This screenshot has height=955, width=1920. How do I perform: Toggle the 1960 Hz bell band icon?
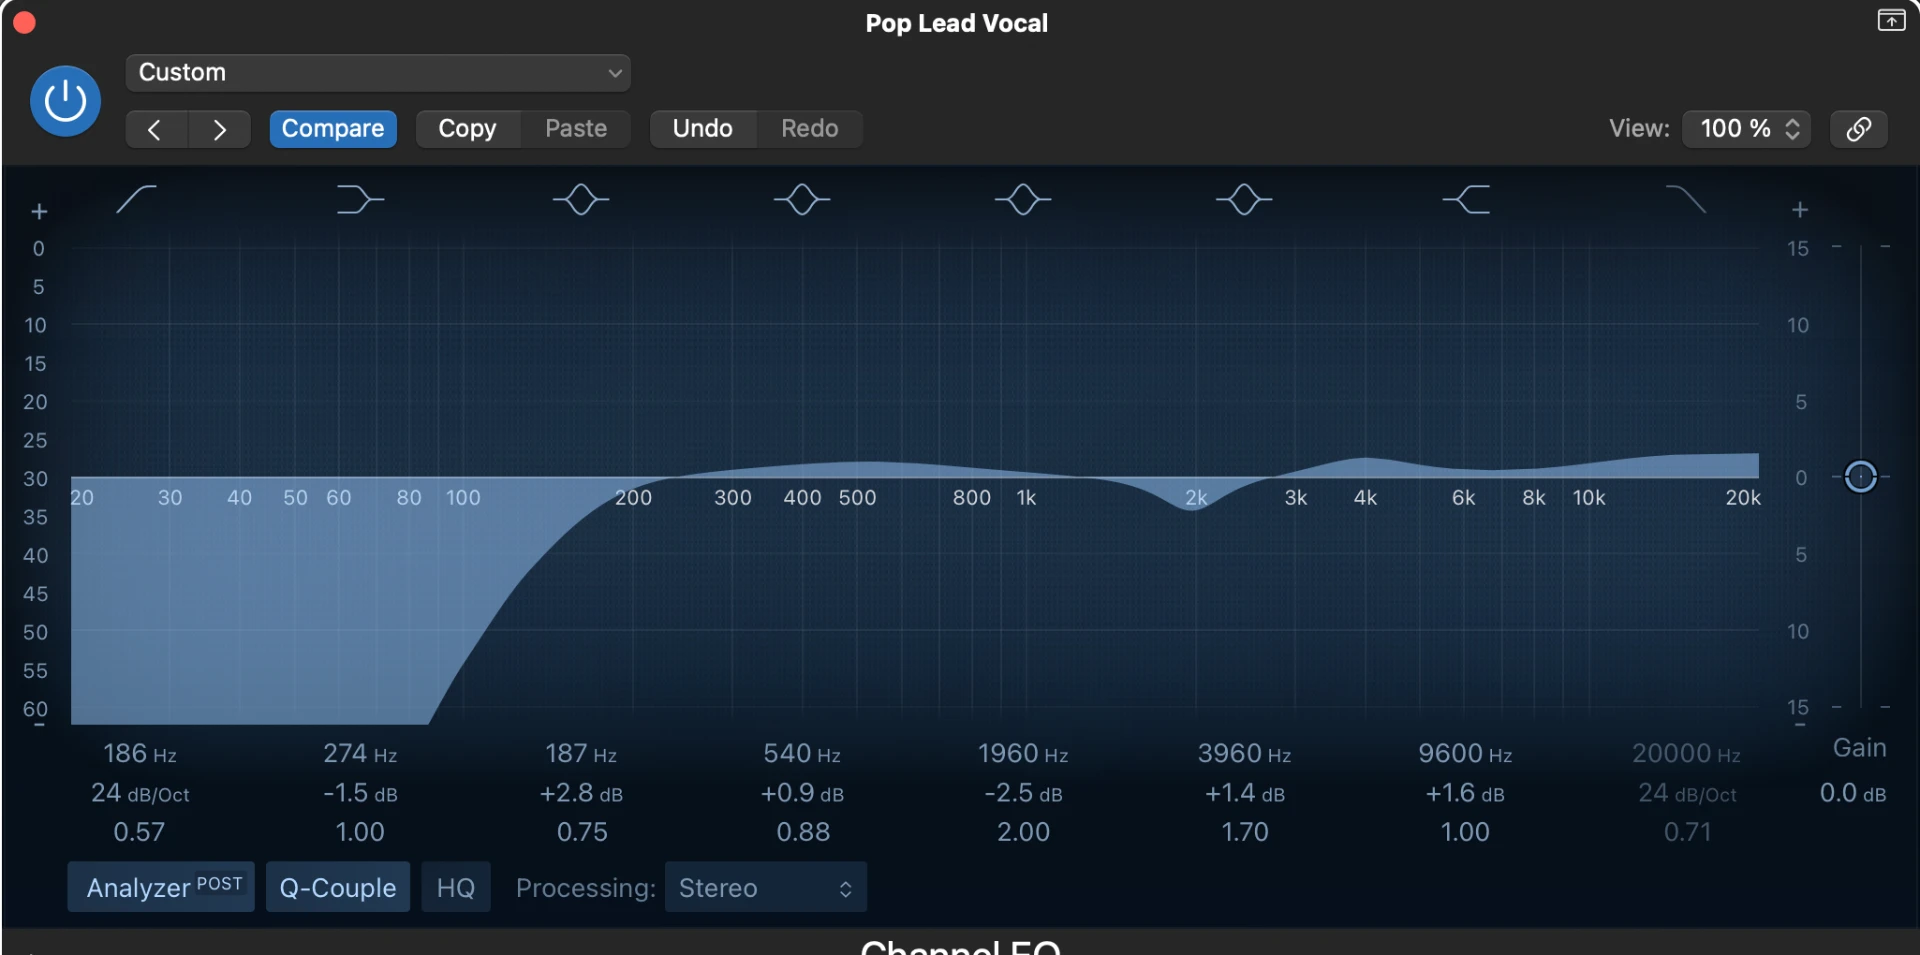(1023, 200)
